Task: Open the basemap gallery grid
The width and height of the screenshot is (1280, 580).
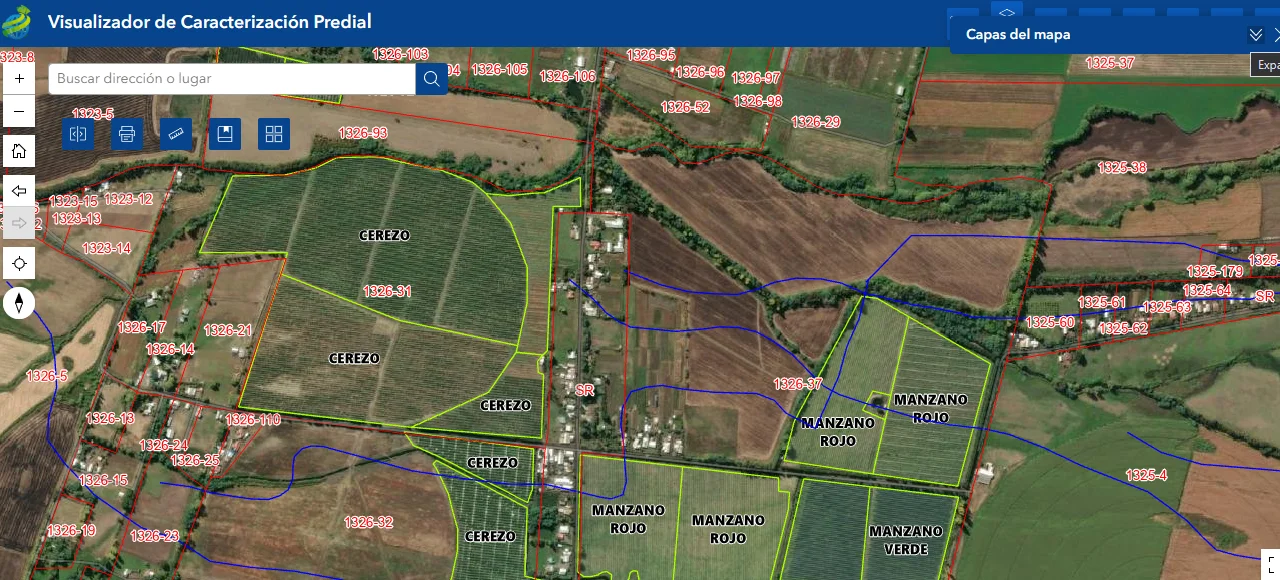Action: tap(274, 134)
